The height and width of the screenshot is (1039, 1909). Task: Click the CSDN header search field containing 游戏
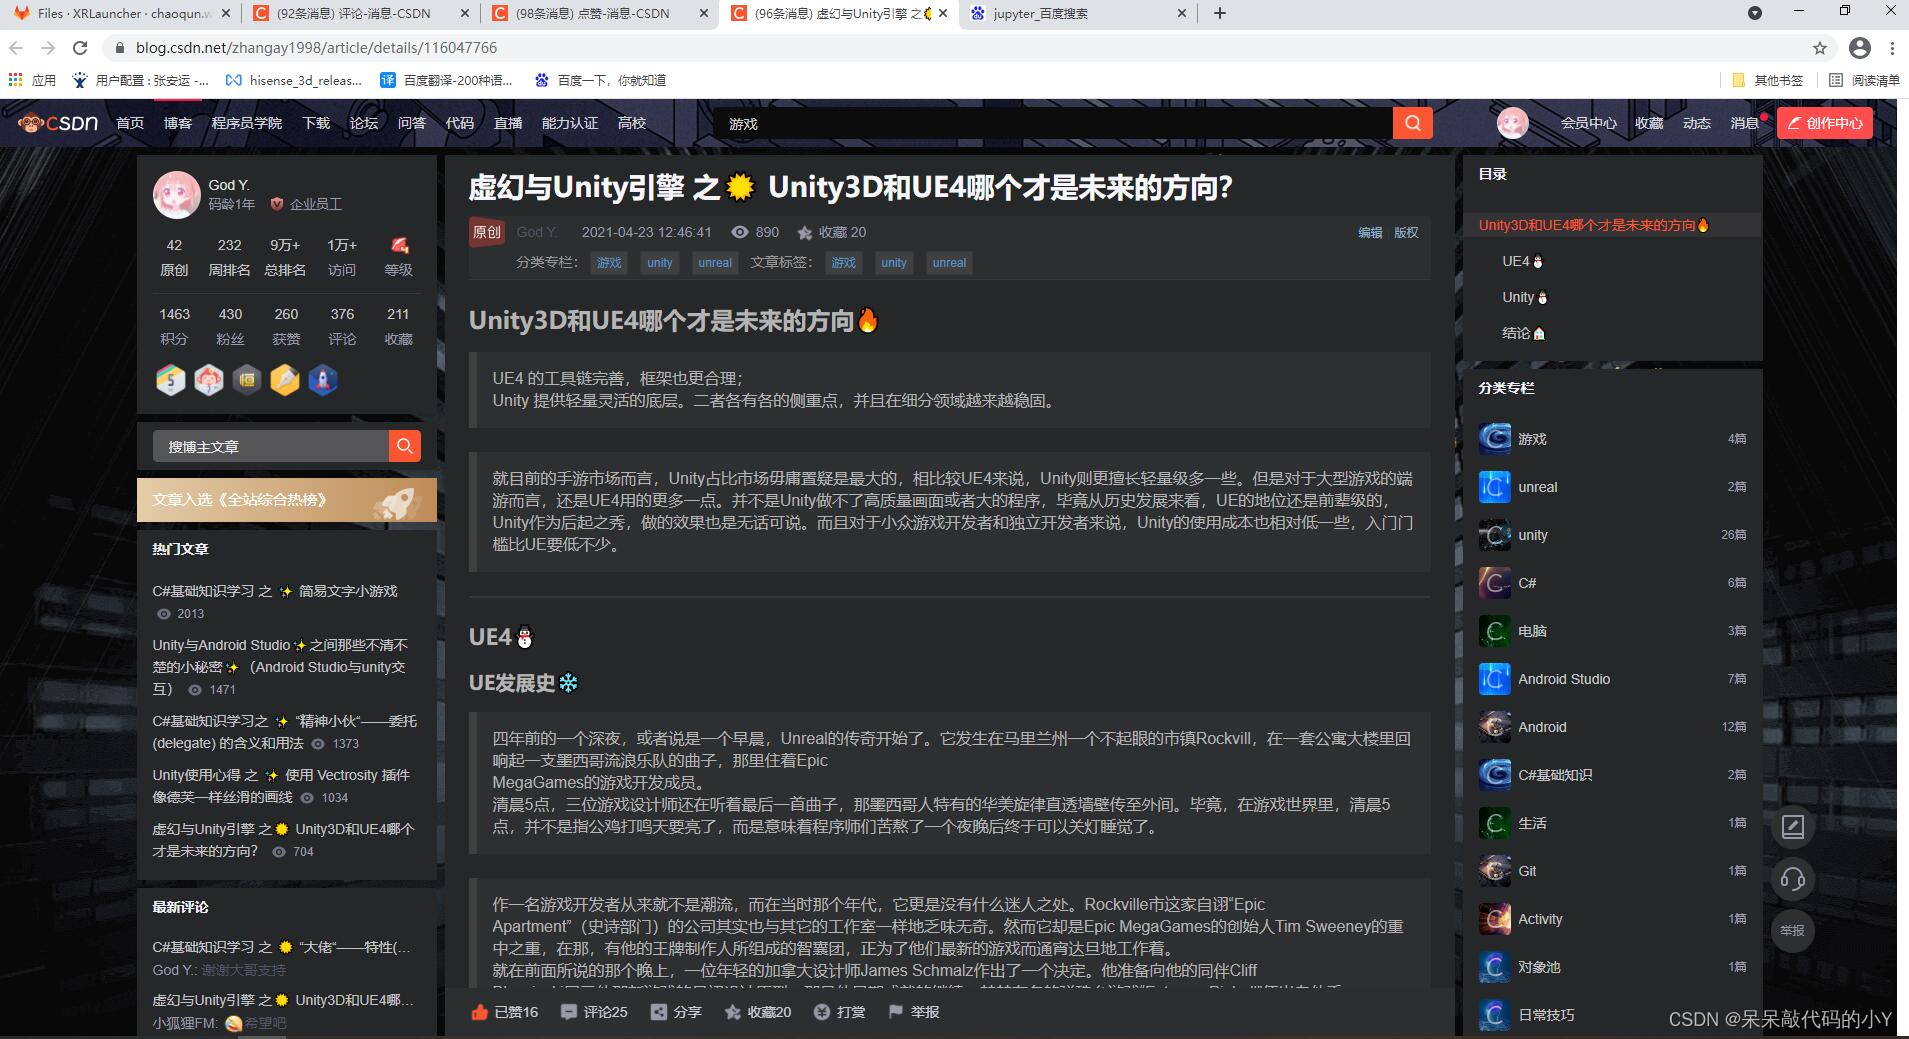[x=1052, y=123]
